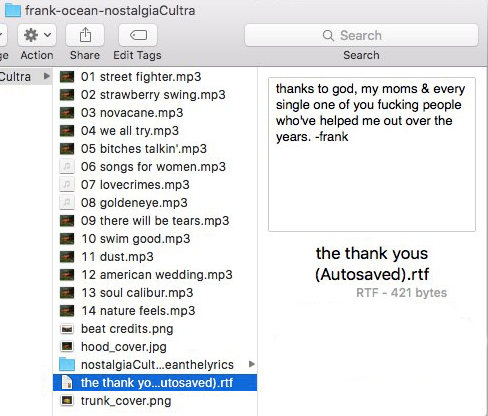The image size is (488, 416).
Task: Click the trunk_cover.png file icon
Action: [67, 400]
